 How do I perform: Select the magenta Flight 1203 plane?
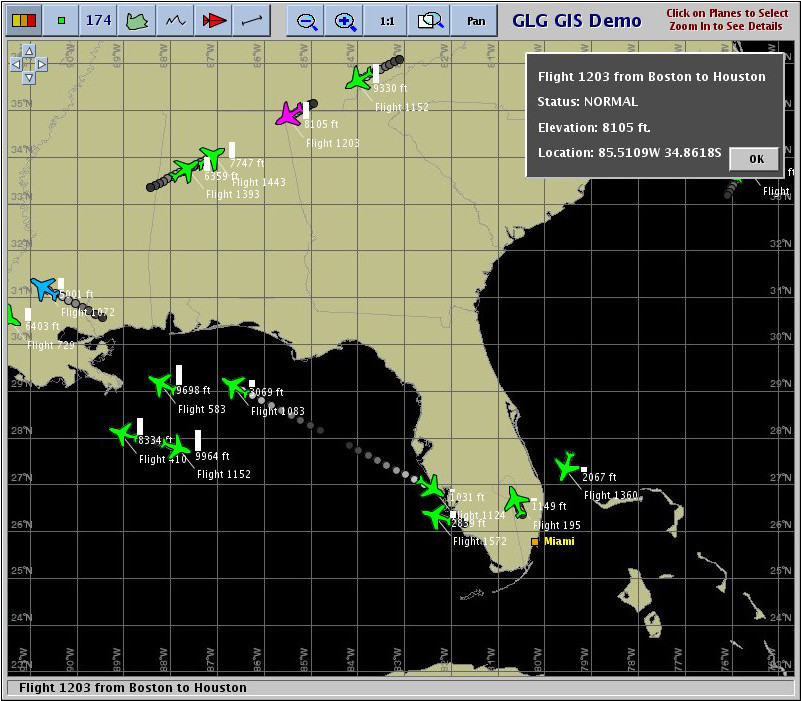289,113
